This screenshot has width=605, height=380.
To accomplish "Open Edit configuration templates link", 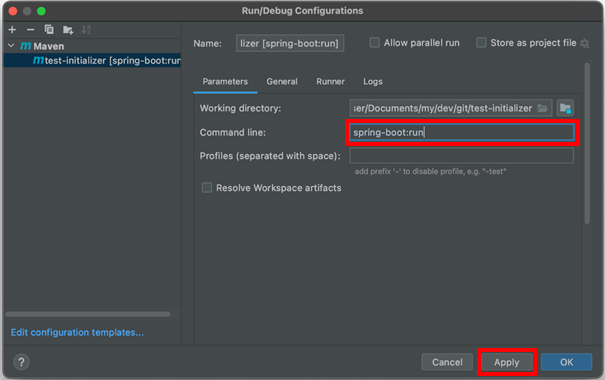I will pos(77,332).
